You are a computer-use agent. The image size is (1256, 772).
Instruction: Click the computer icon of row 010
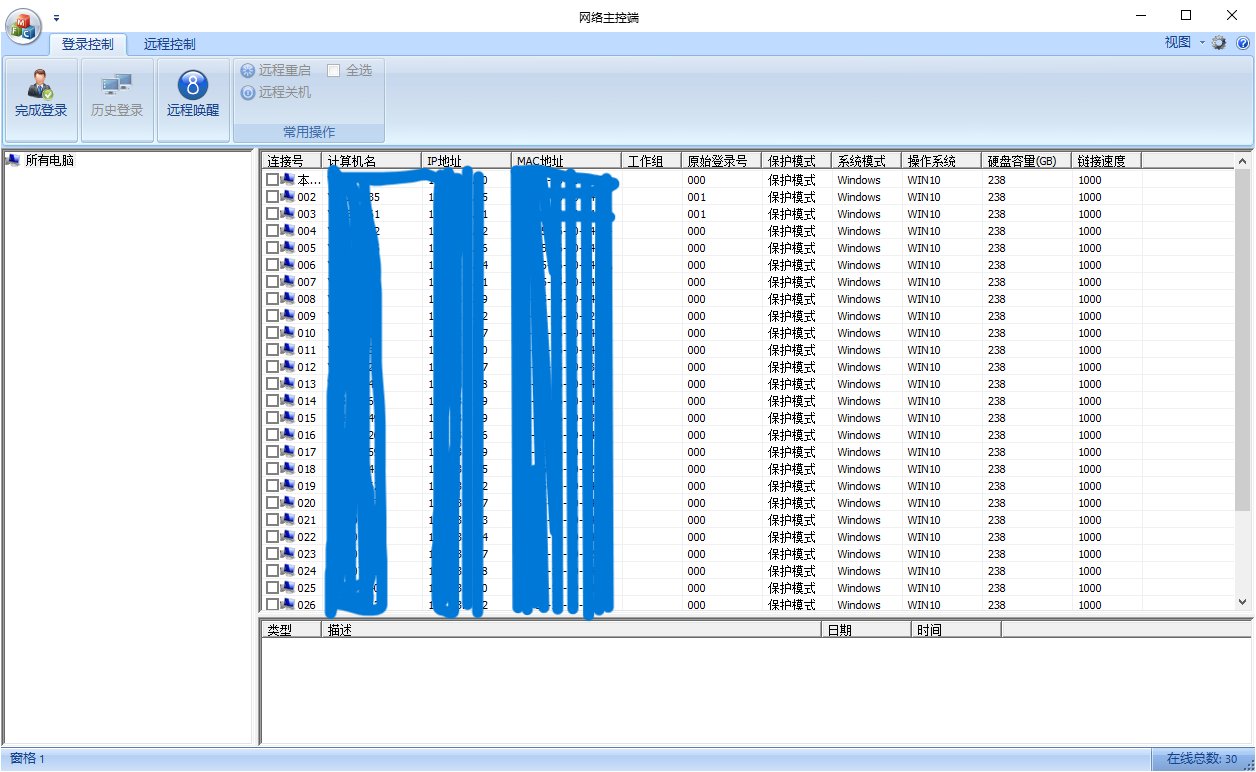coord(288,333)
